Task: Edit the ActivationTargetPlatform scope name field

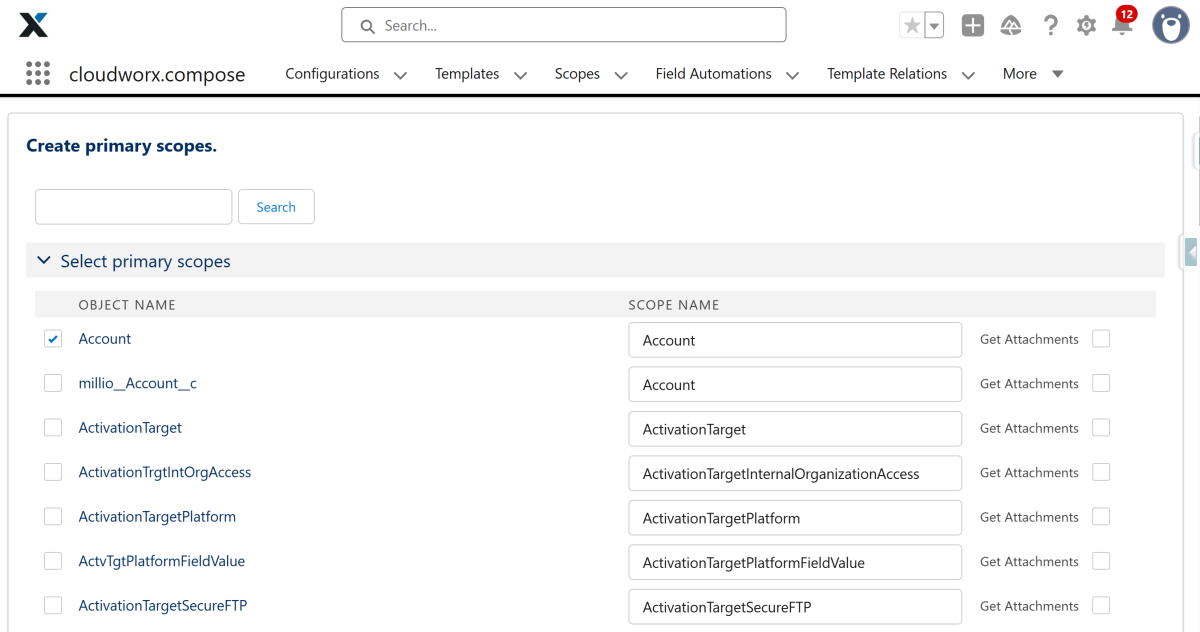Action: 795,518
